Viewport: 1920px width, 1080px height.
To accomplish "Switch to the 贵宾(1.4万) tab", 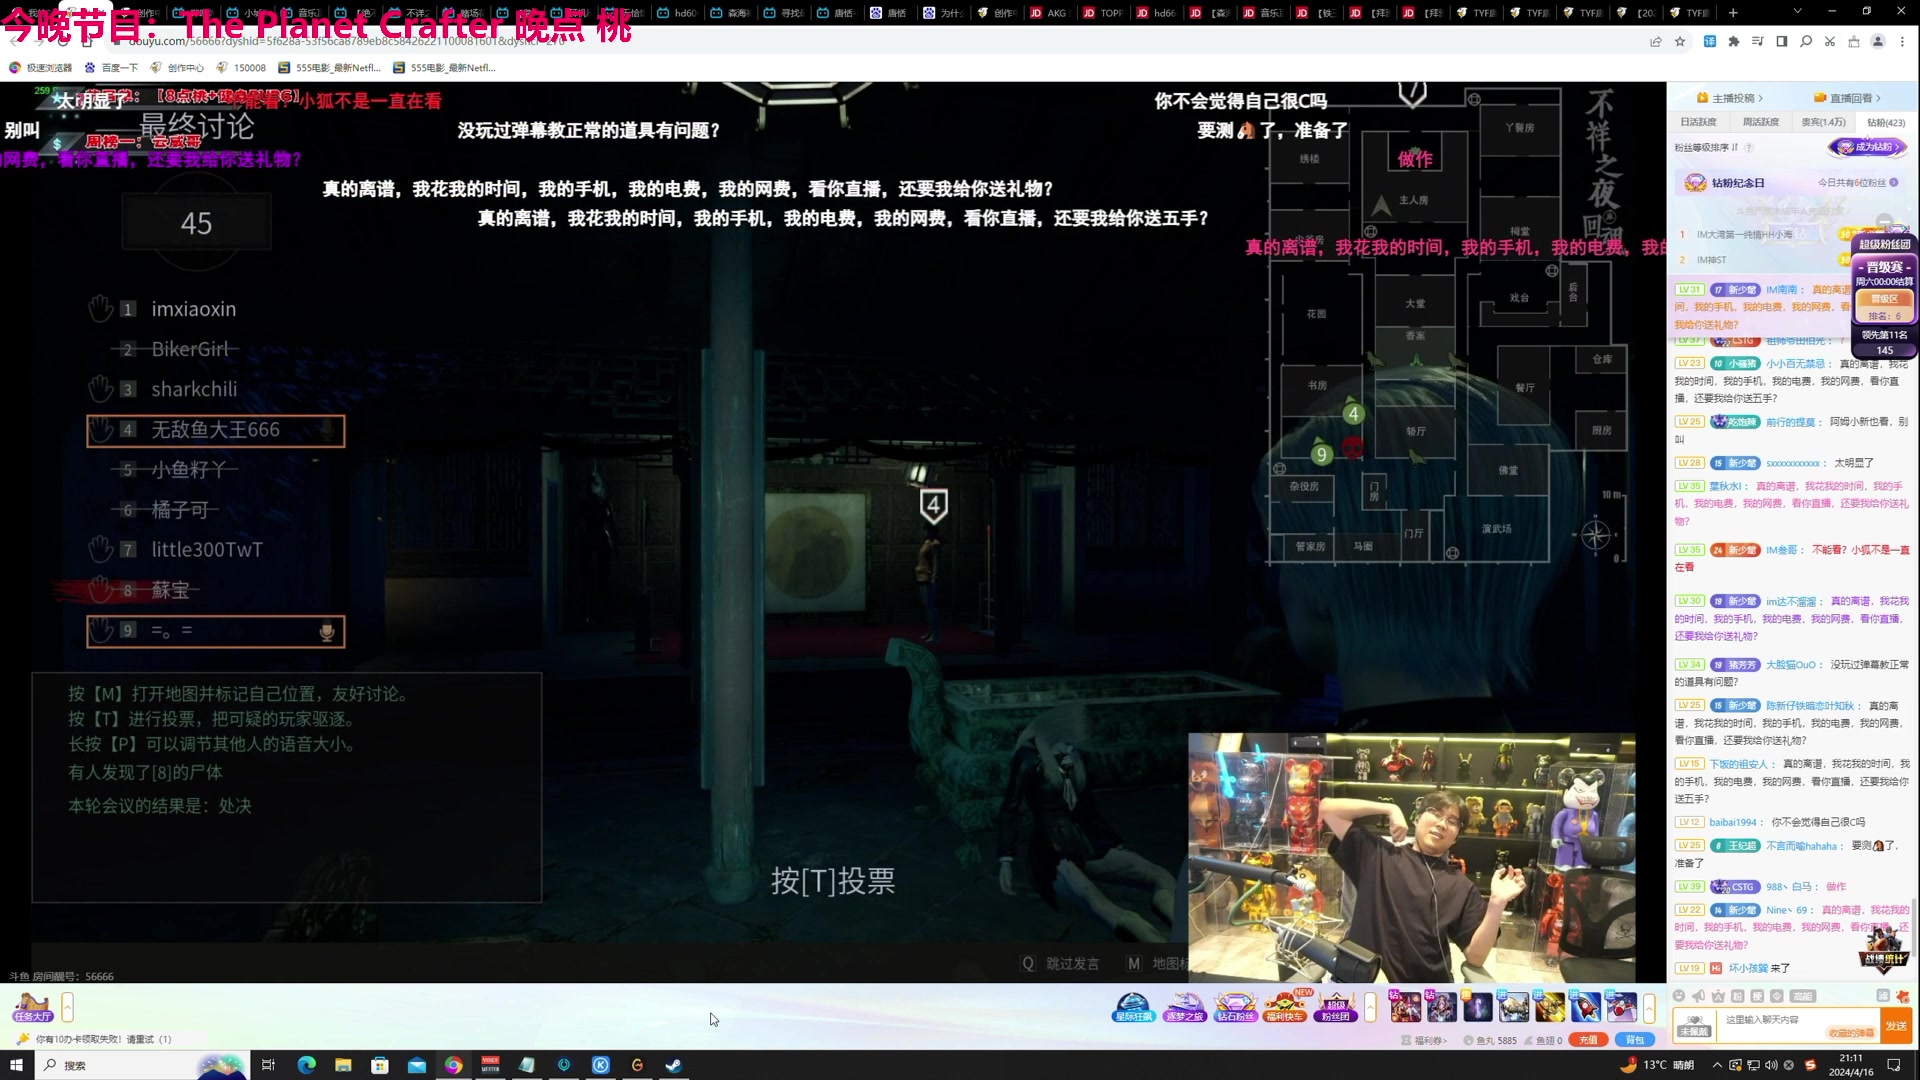I will pyautogui.click(x=1823, y=122).
